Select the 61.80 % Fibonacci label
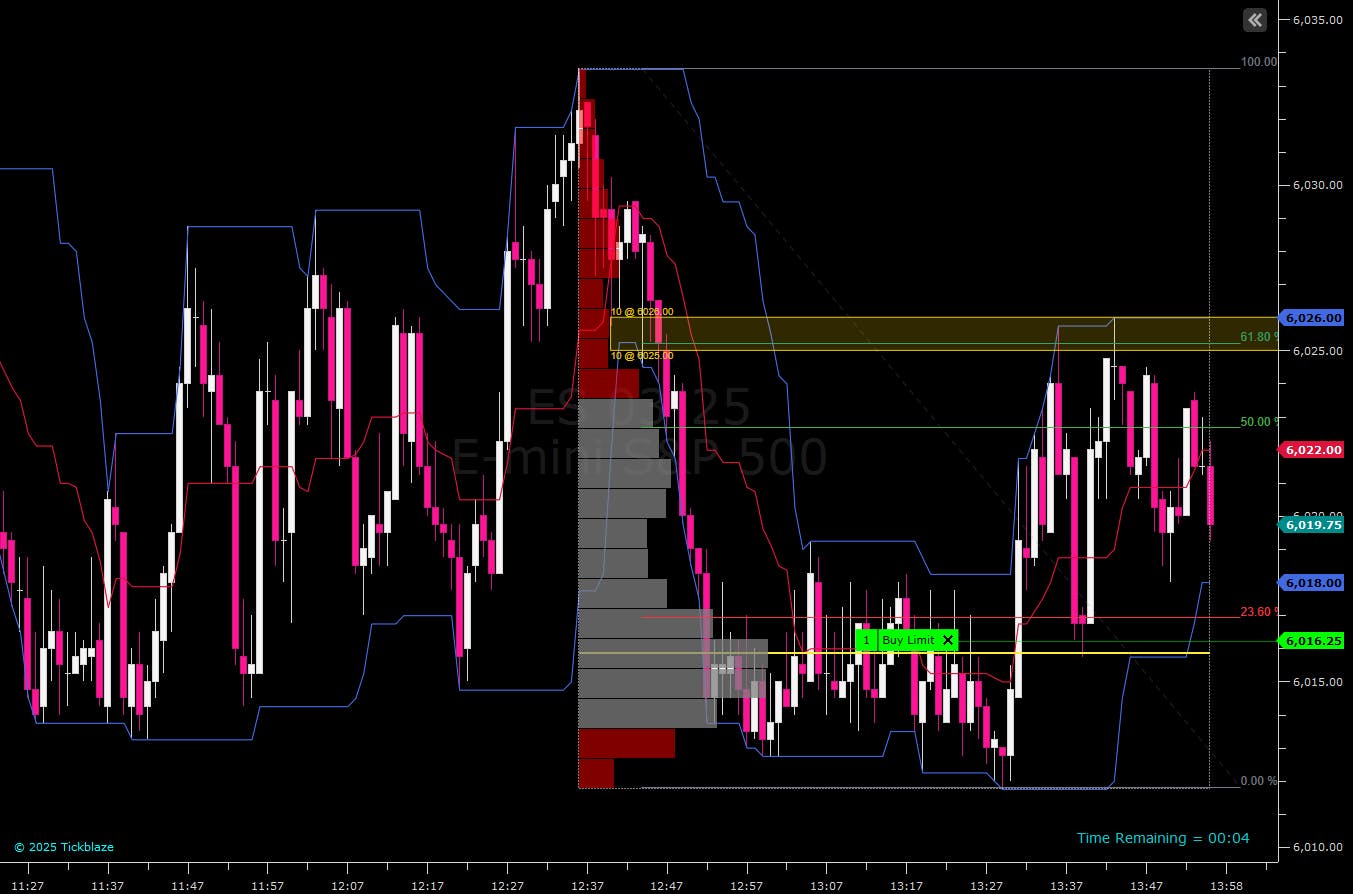 point(1258,337)
